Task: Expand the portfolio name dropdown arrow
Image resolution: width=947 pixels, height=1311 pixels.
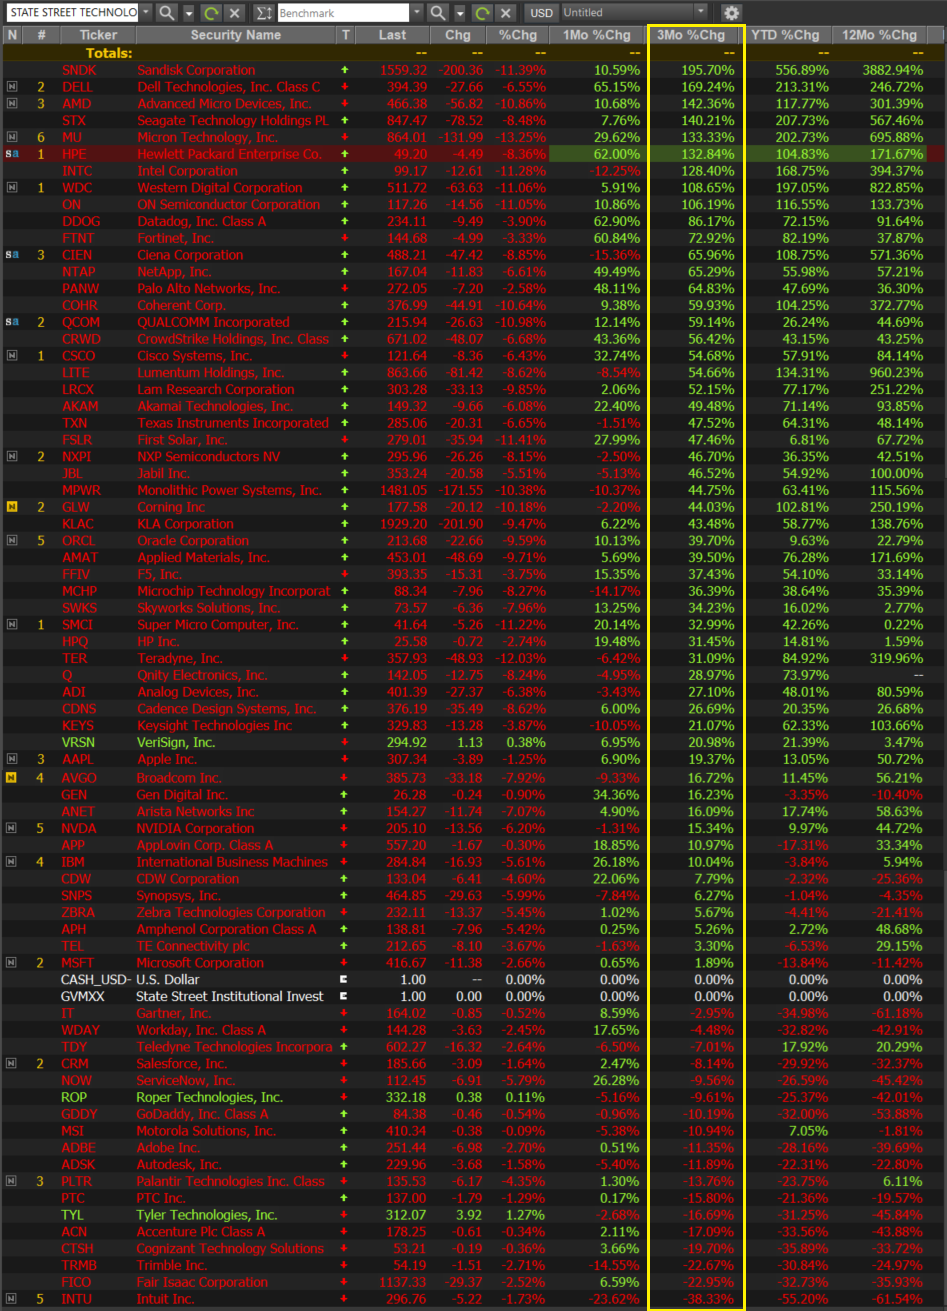Action: click(146, 13)
